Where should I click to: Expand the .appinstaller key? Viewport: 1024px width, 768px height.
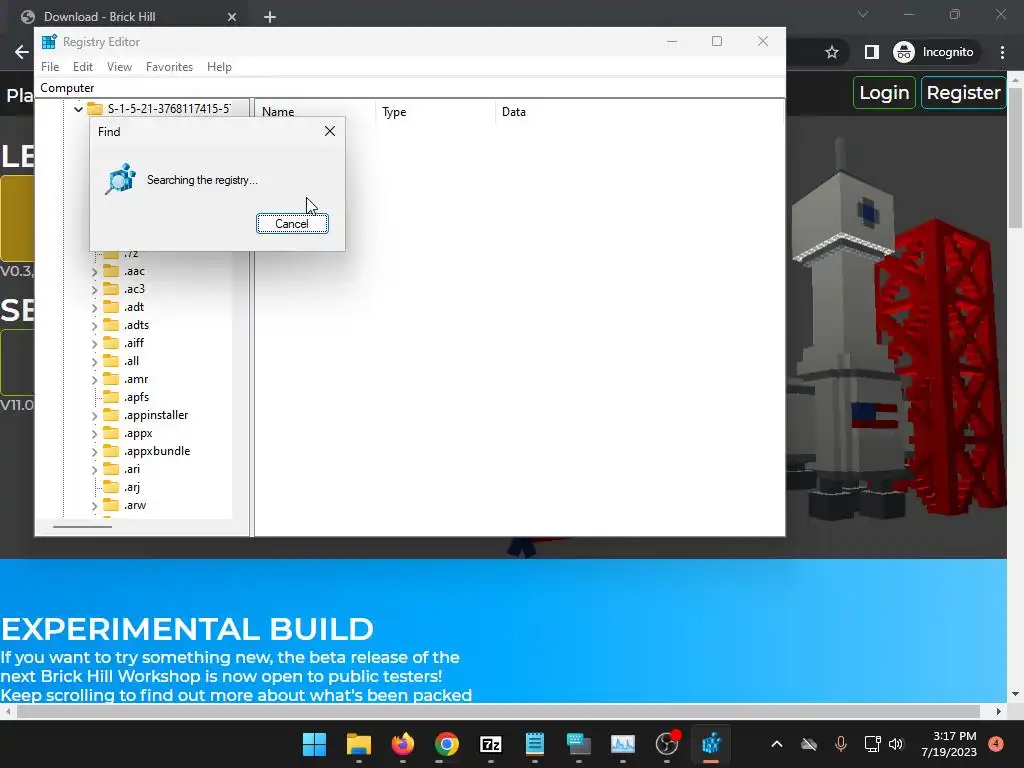(94, 415)
